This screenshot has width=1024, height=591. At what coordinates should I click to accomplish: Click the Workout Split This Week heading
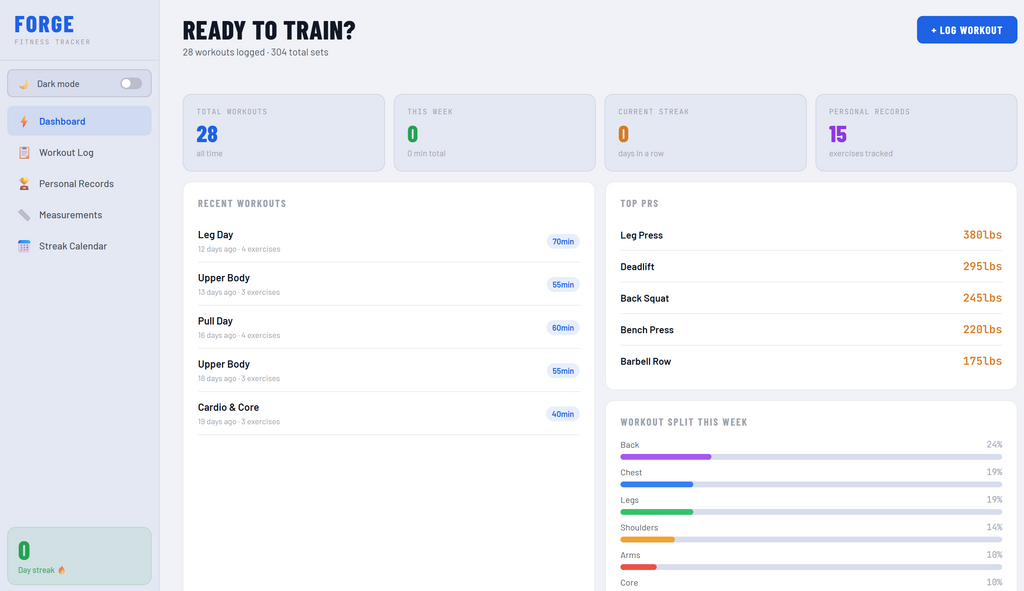click(684, 423)
